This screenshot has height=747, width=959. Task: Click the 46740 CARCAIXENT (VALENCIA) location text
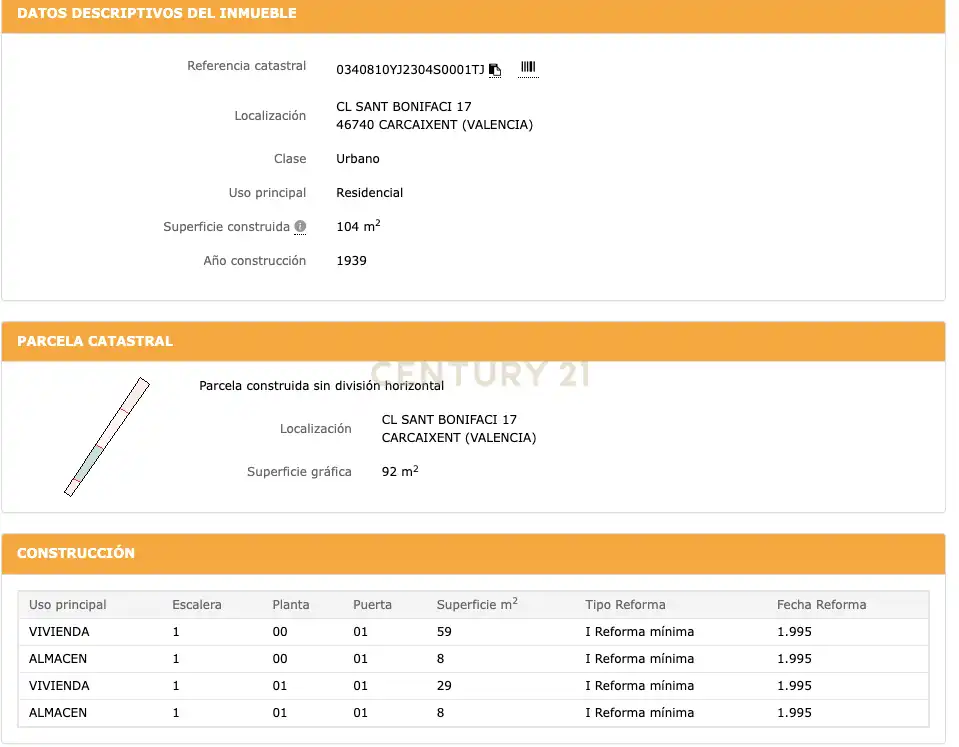click(434, 125)
